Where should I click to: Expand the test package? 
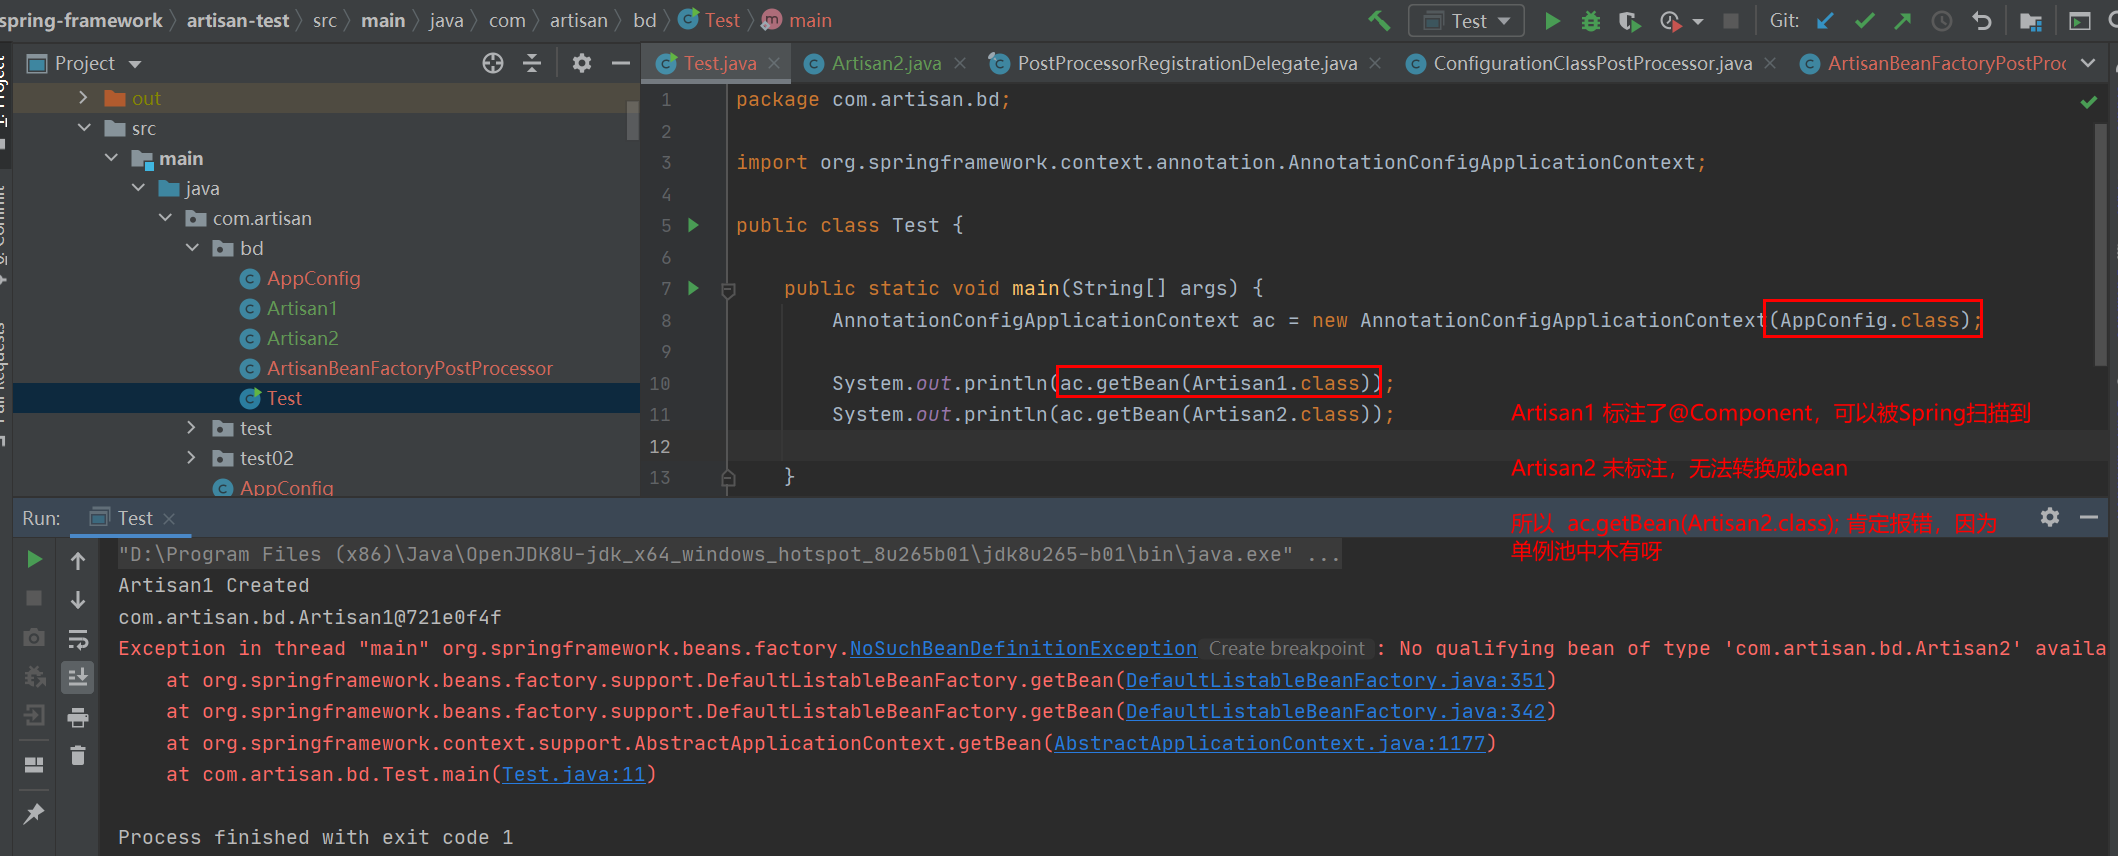pyautogui.click(x=191, y=428)
